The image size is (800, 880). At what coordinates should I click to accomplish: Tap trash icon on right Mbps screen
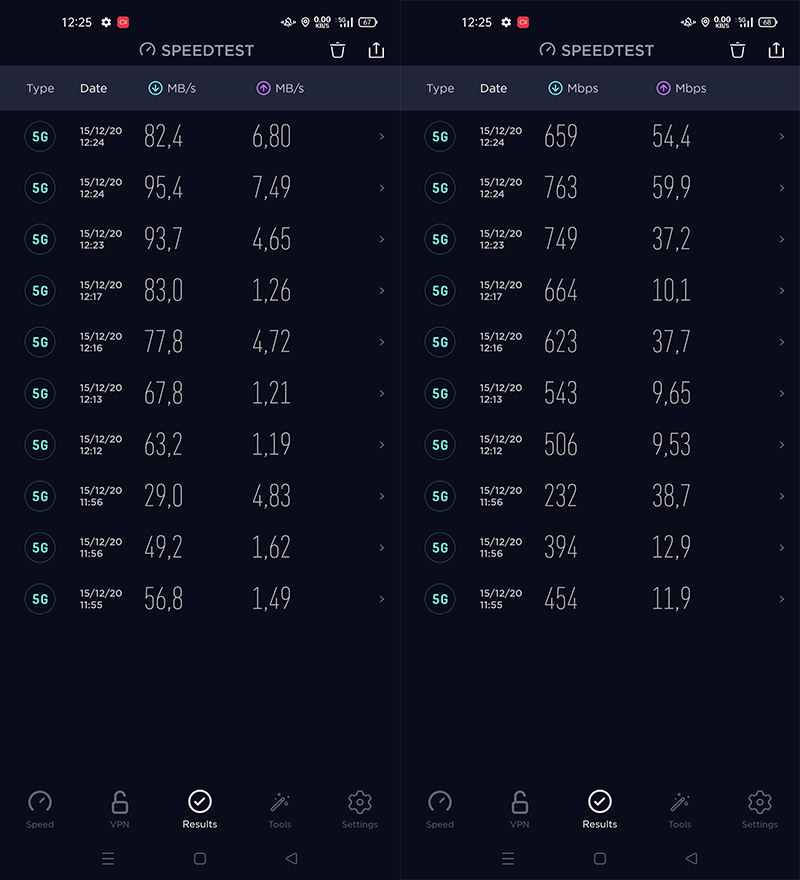(x=737, y=51)
